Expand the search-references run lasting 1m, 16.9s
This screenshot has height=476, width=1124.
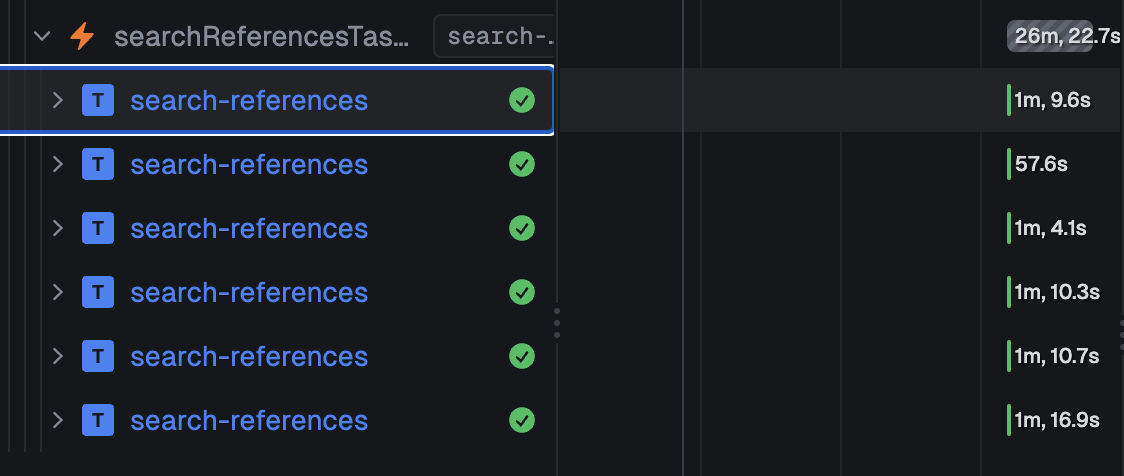[x=58, y=420]
